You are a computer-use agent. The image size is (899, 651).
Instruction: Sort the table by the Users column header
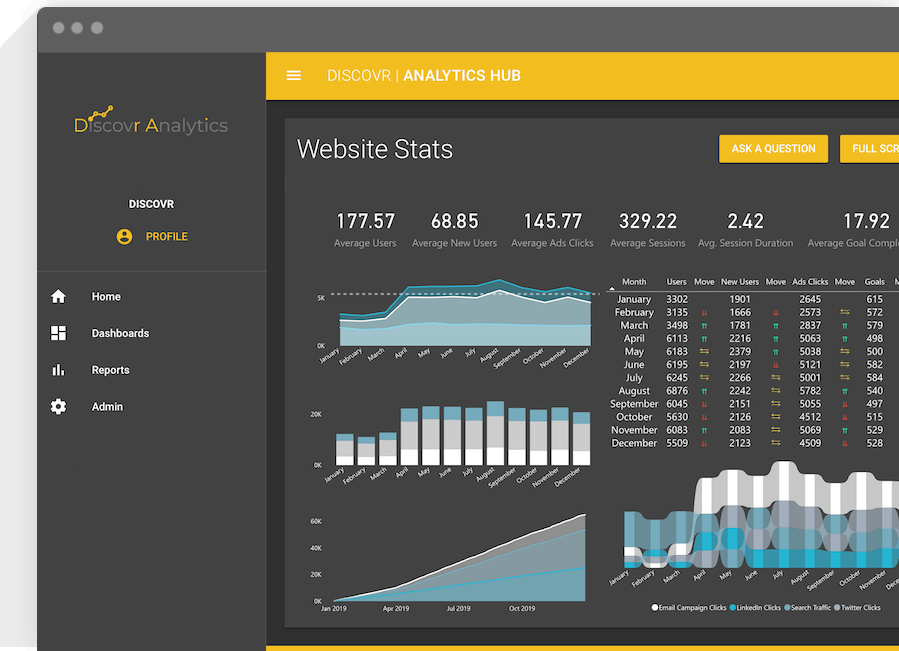pyautogui.click(x=676, y=281)
